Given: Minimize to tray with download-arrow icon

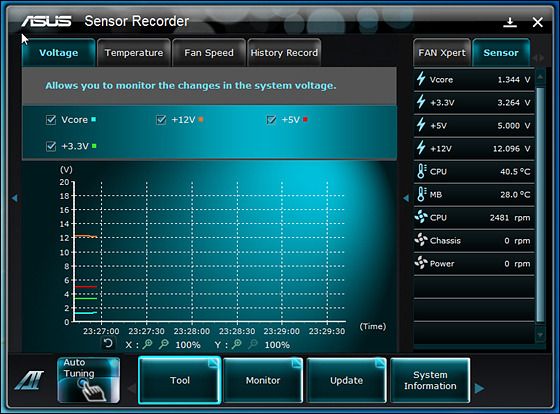Looking at the screenshot, I should pyautogui.click(x=510, y=22).
